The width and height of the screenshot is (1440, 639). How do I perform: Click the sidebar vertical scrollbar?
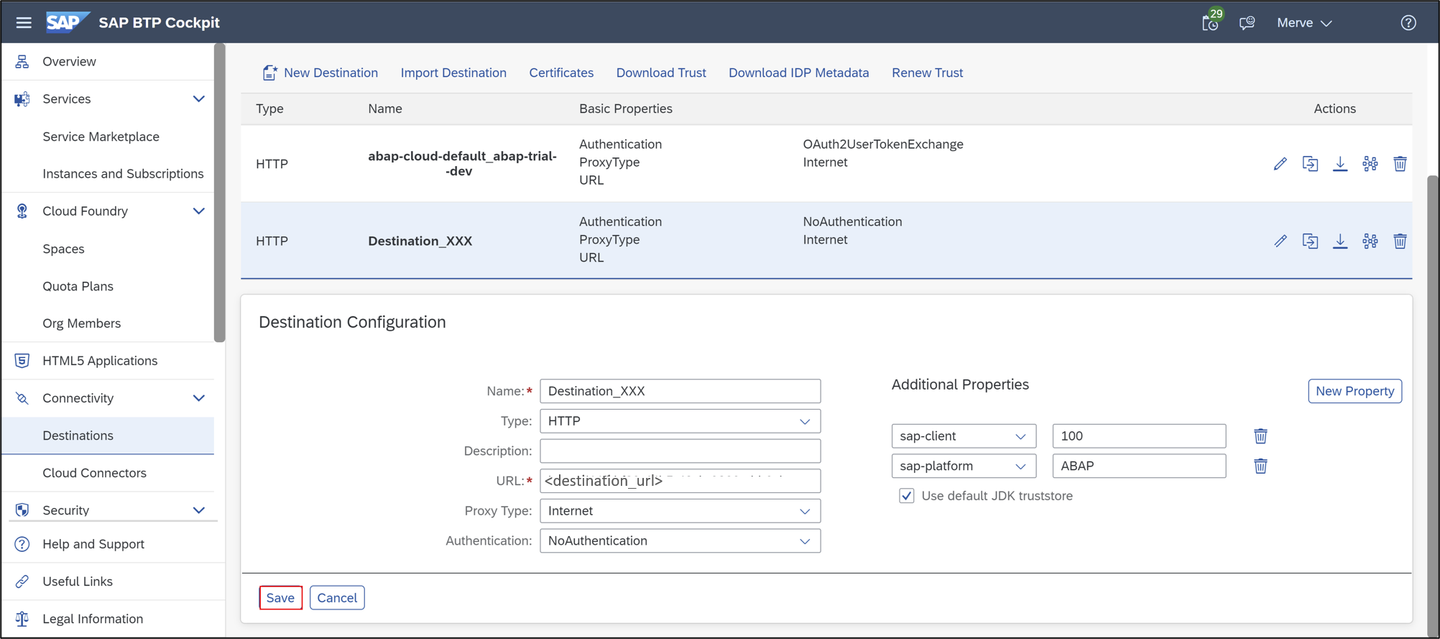pyautogui.click(x=220, y=192)
